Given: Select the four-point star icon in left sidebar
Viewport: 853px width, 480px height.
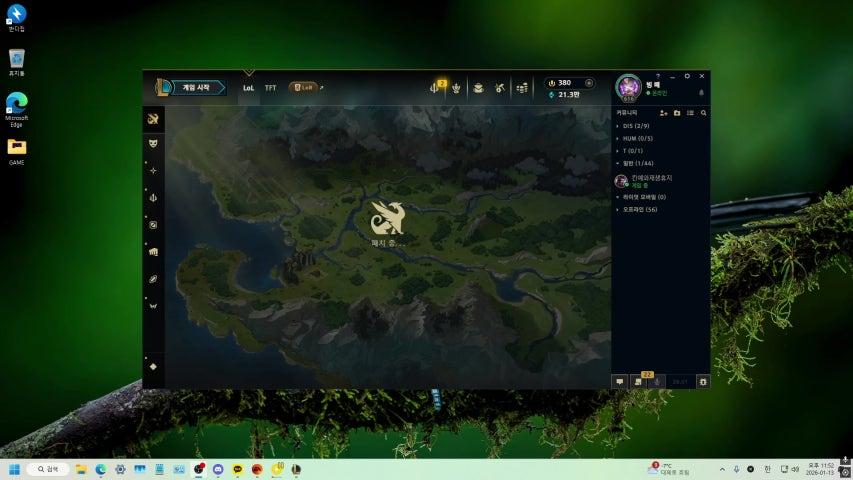Looking at the screenshot, I should (x=153, y=170).
